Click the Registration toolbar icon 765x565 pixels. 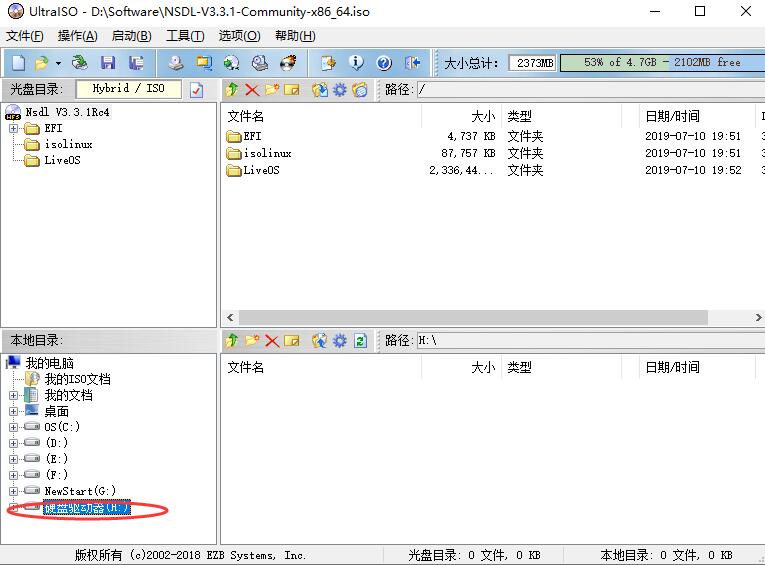click(x=328, y=63)
